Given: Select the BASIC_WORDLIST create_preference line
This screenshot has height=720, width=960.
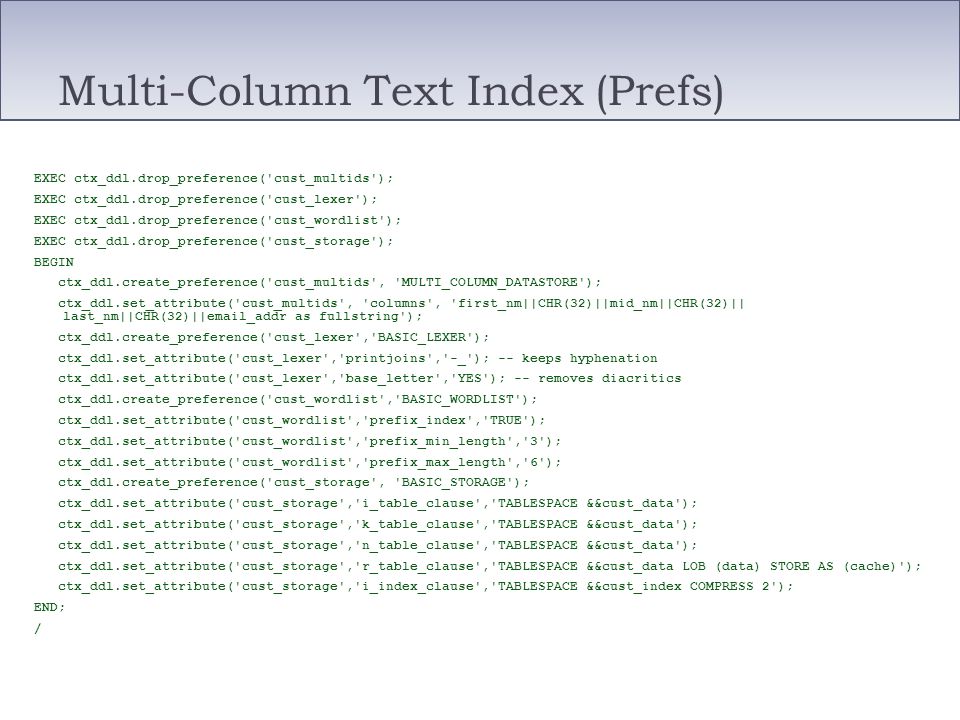Looking at the screenshot, I should coord(298,399).
